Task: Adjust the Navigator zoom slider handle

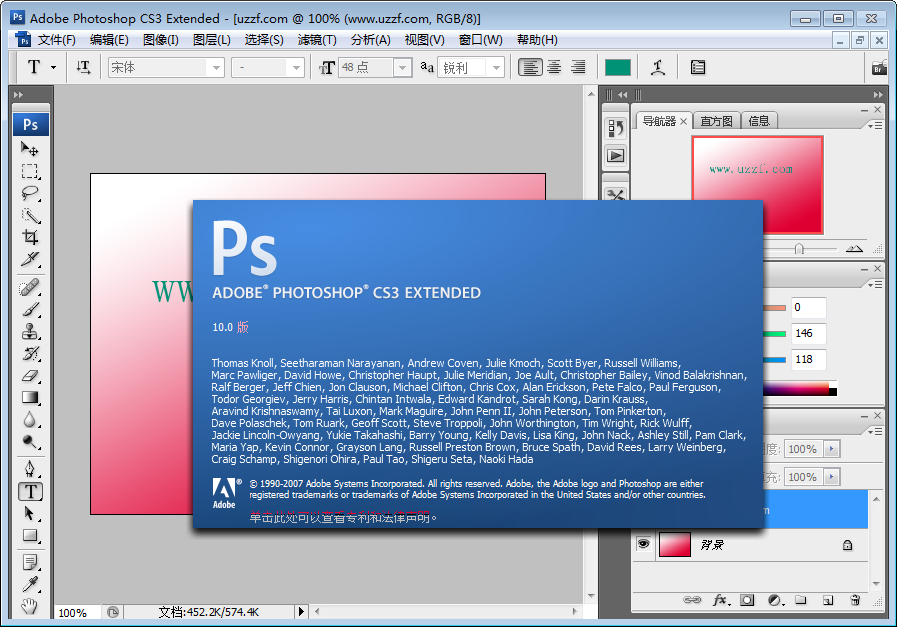Action: [799, 249]
